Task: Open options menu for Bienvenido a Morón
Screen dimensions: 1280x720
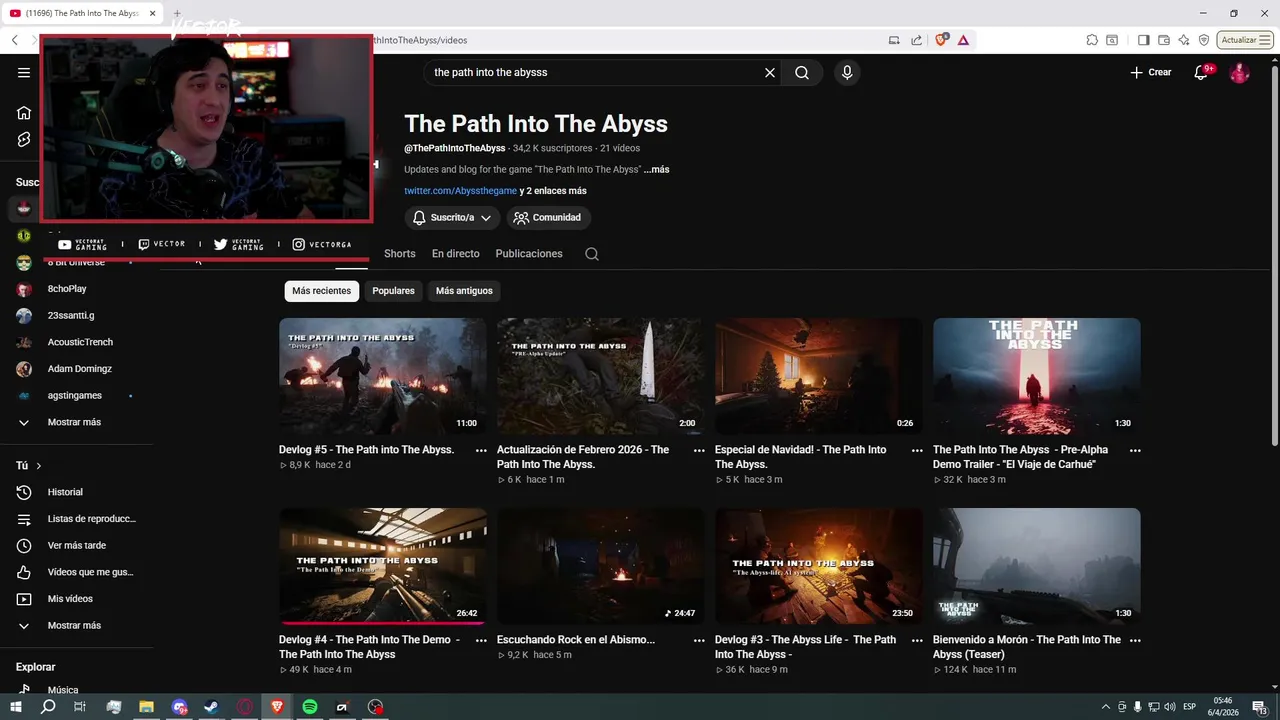Action: tap(1135, 641)
